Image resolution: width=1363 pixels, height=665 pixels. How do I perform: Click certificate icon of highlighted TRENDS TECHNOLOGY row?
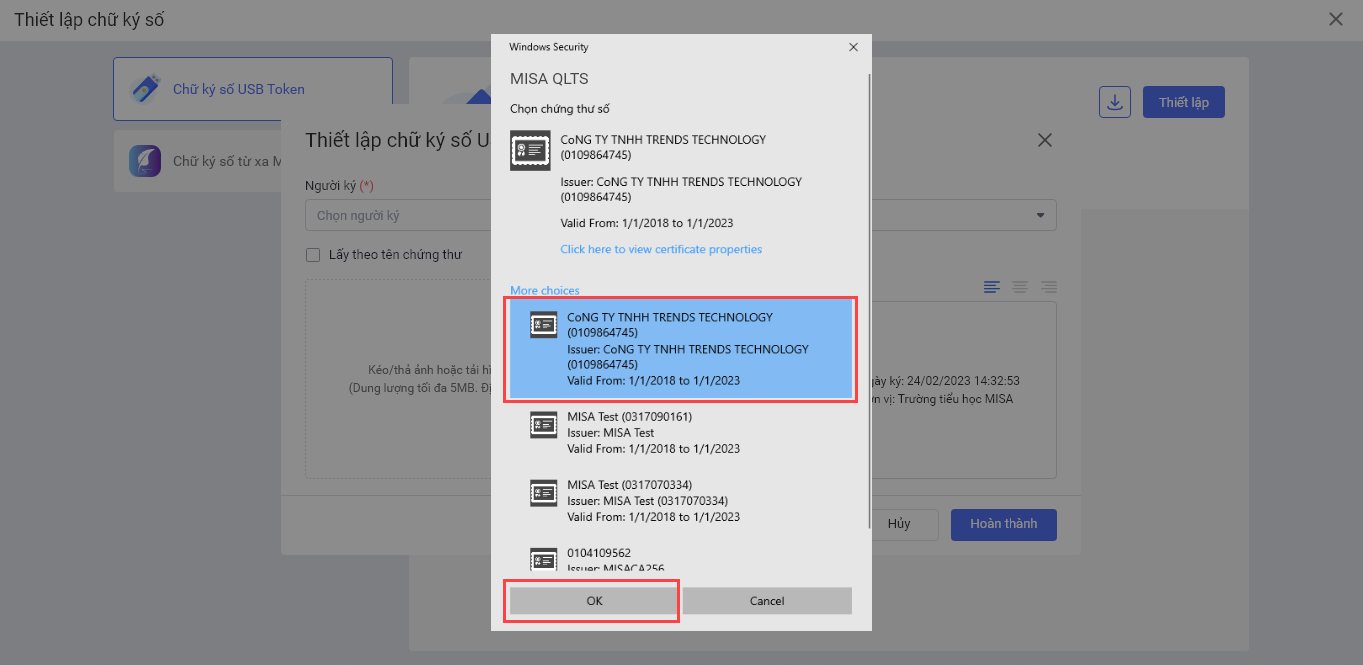click(x=544, y=324)
